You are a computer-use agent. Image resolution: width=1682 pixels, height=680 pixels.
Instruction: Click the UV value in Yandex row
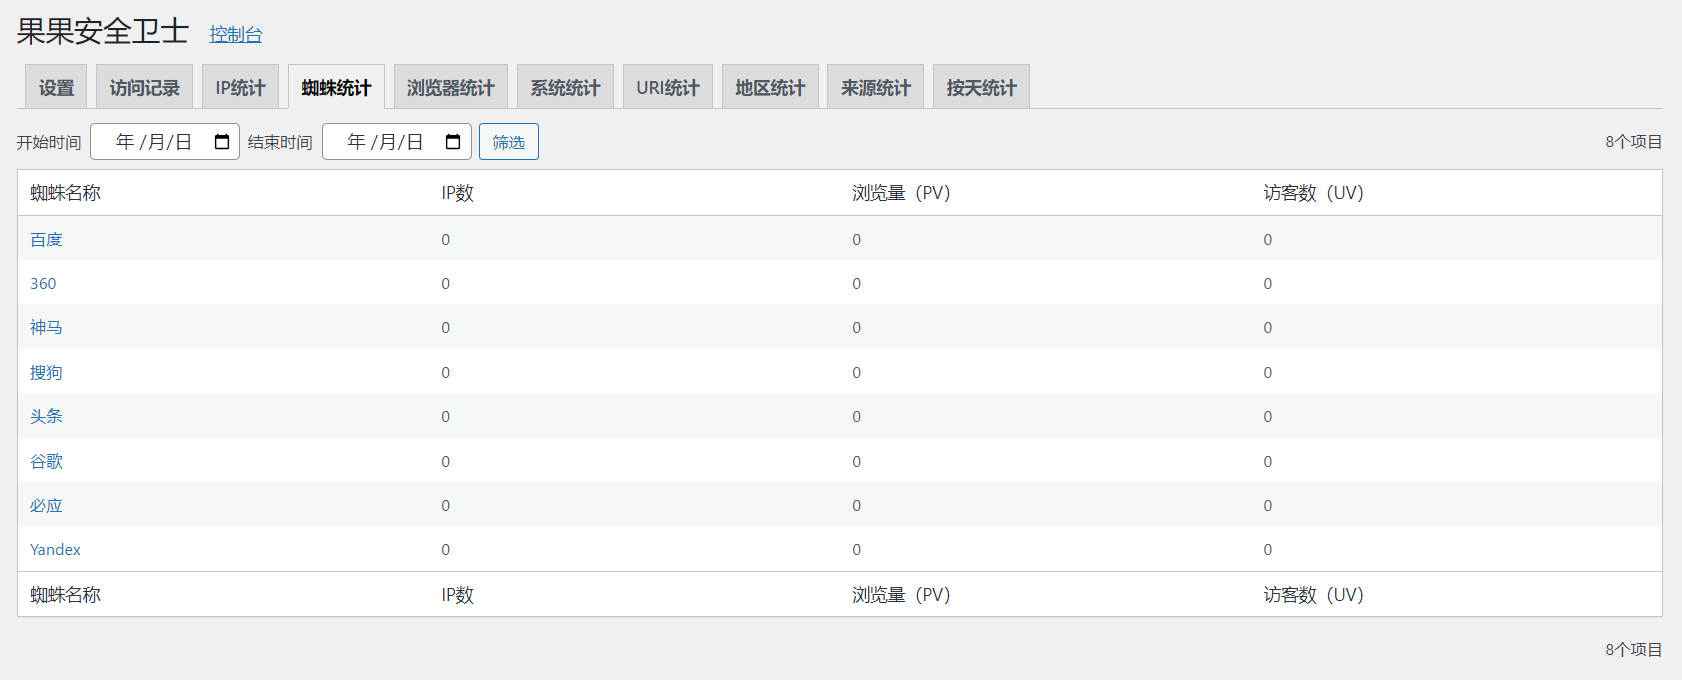(1268, 549)
